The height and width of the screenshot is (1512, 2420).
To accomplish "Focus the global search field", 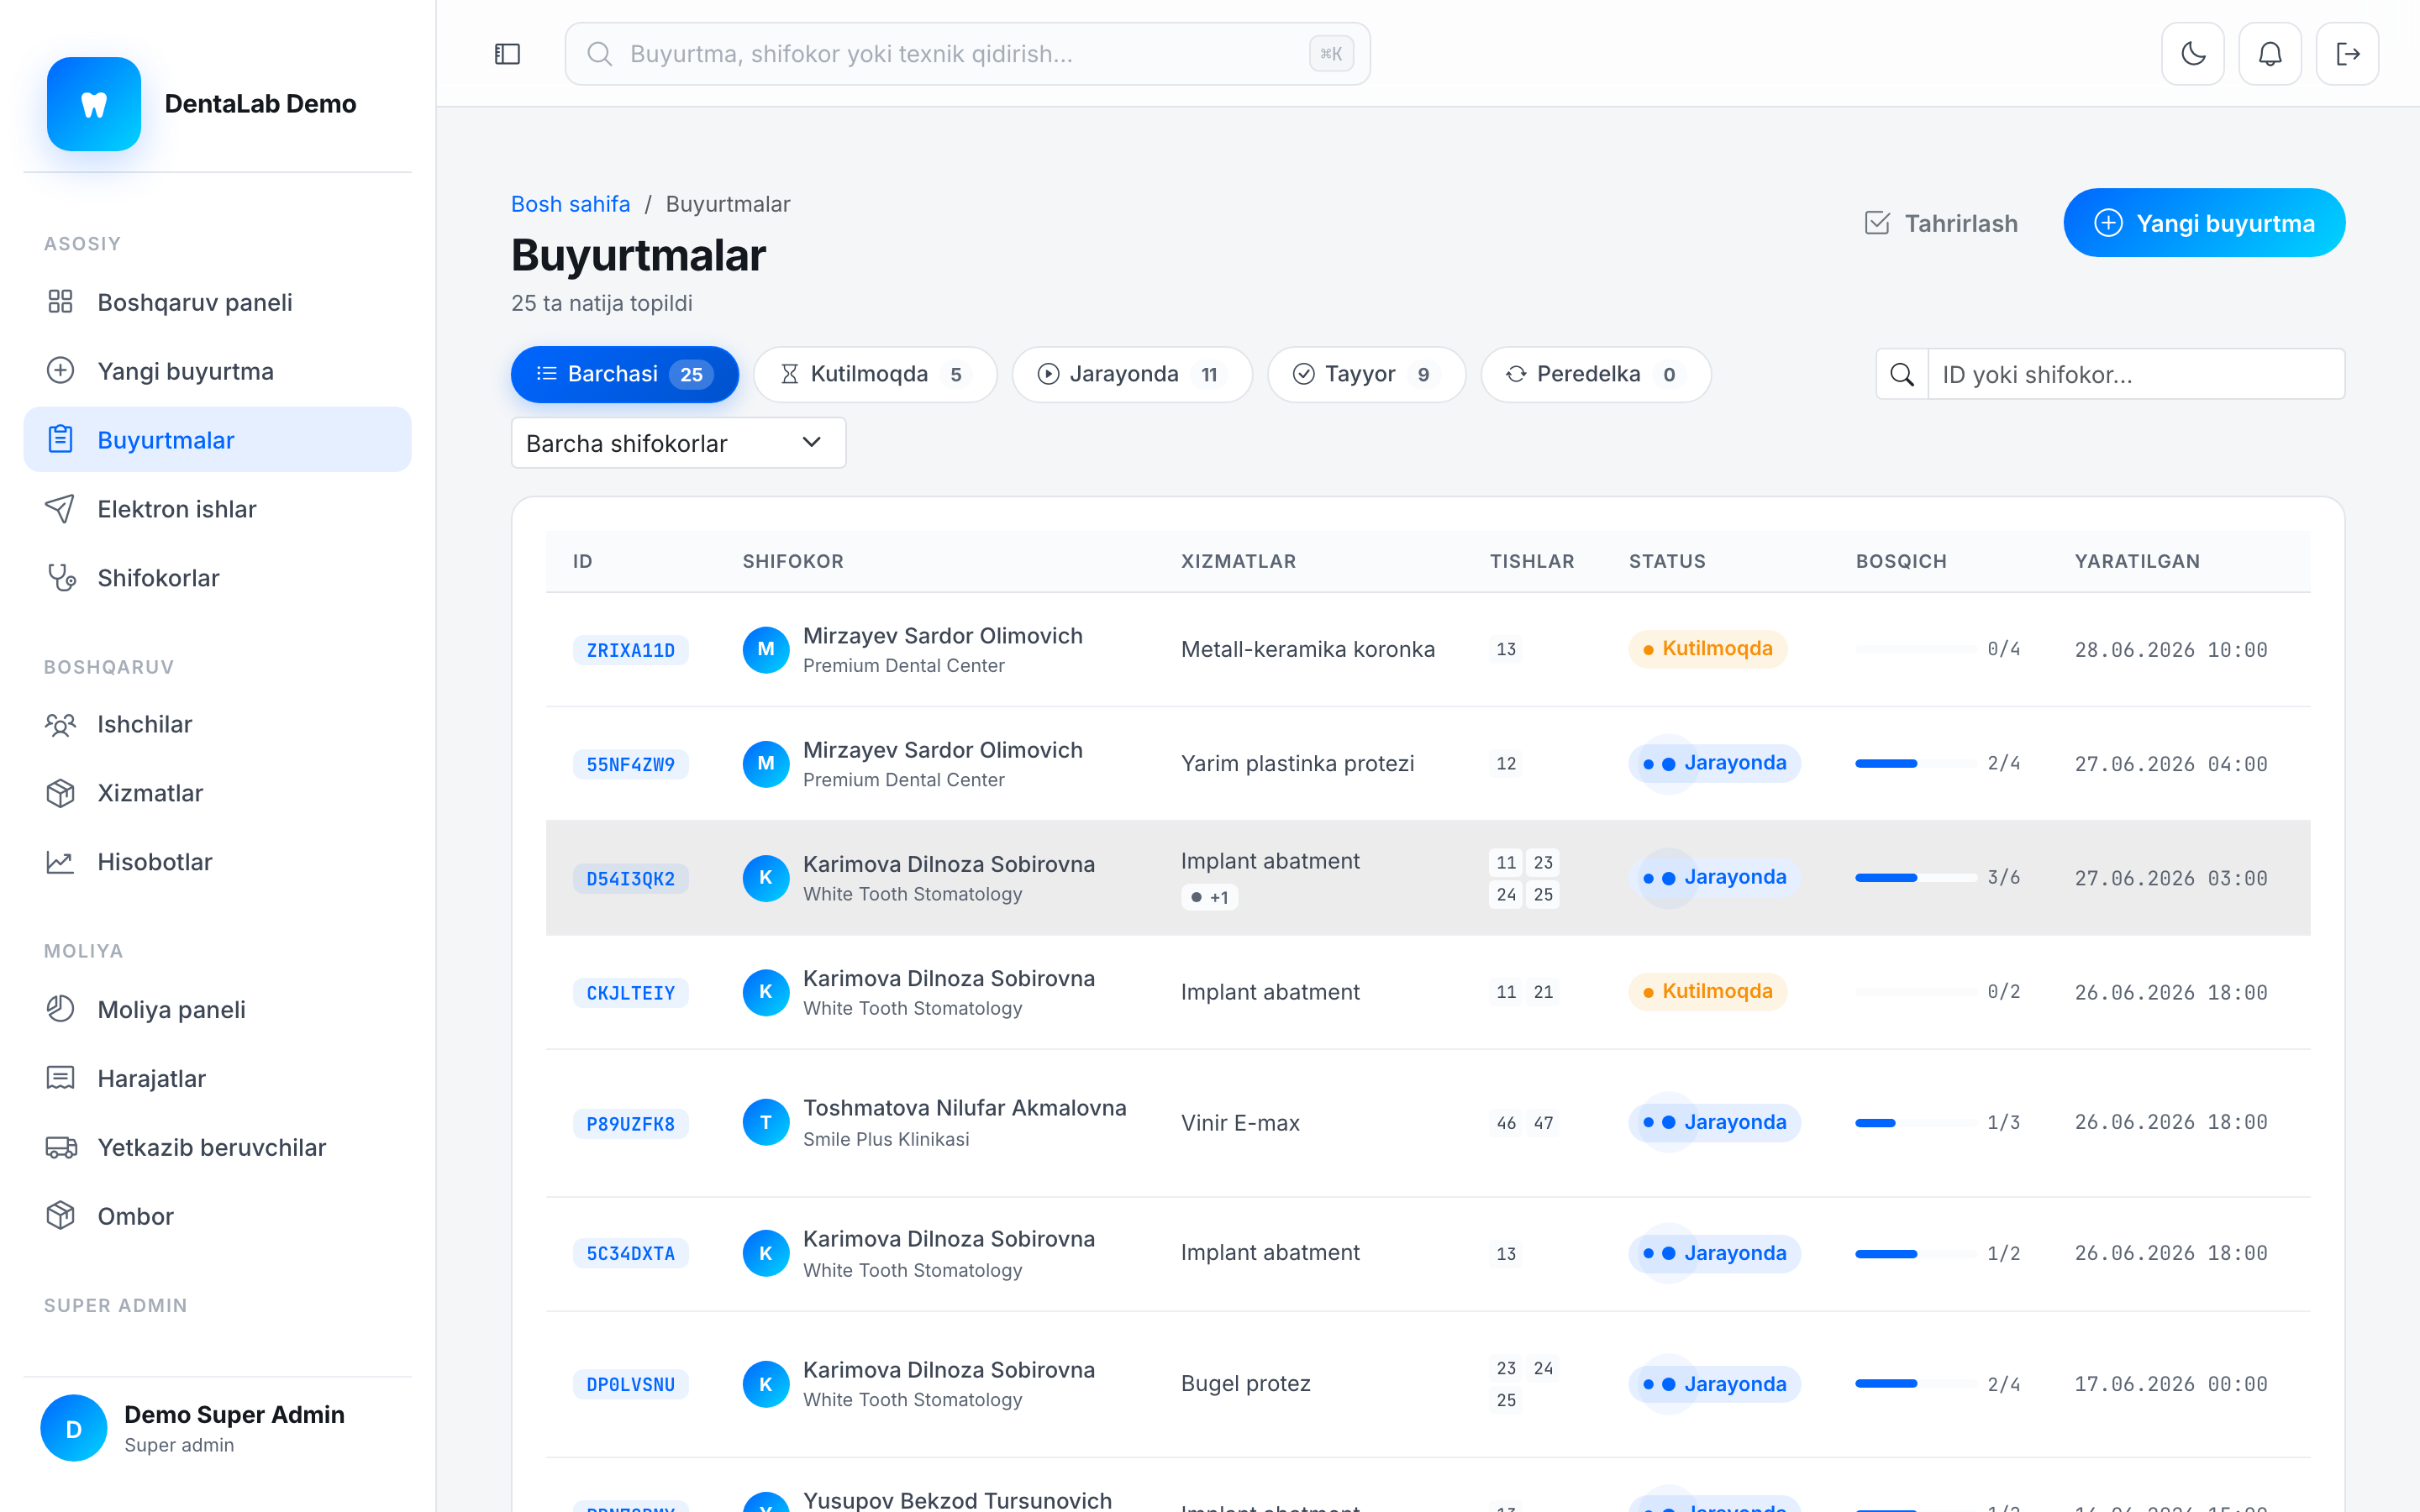I will 967,54.
